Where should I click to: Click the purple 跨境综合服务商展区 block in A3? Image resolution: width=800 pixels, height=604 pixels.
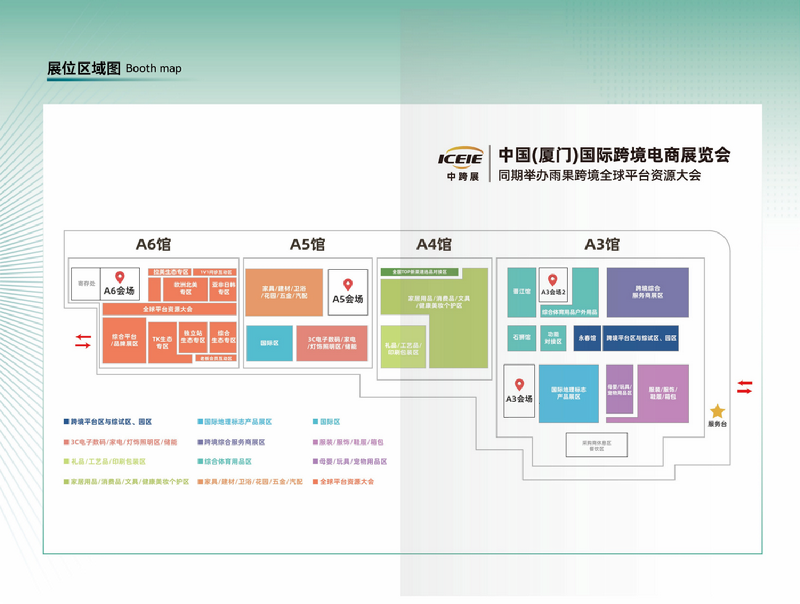point(647,292)
